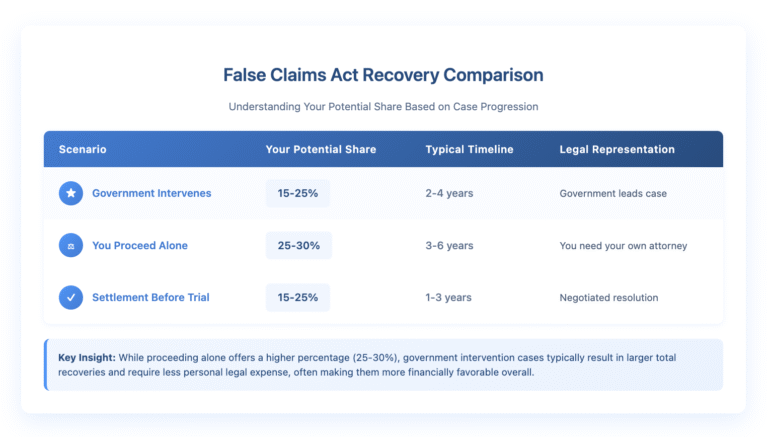The width and height of the screenshot is (768, 437).
Task: Click the scales icon beside You Proceed Alone
Action: (x=71, y=245)
